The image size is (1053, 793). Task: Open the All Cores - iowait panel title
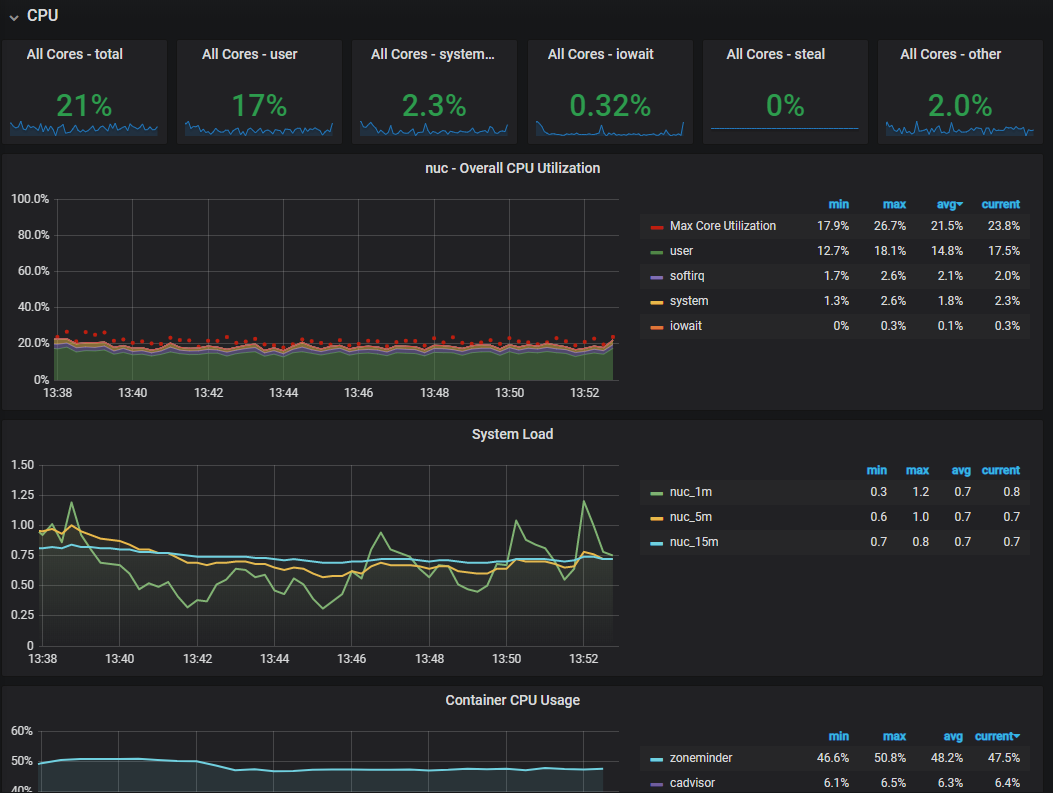[600, 54]
